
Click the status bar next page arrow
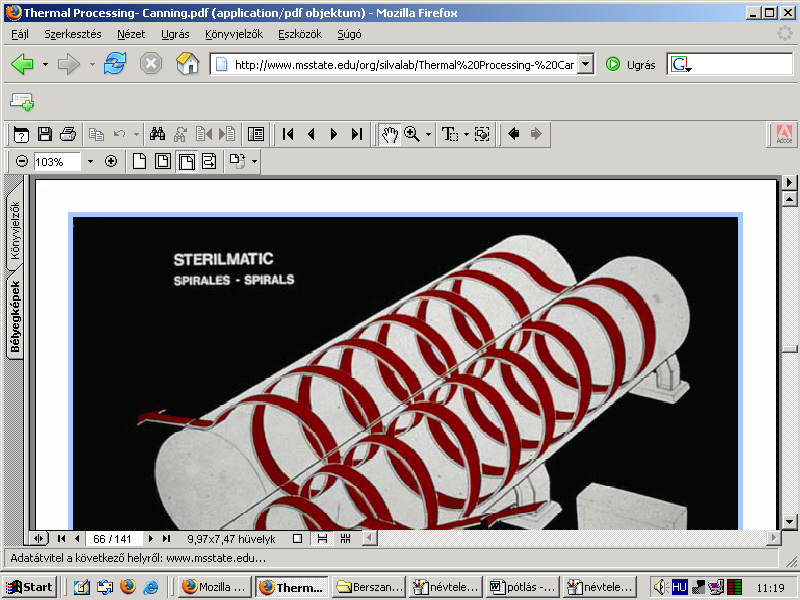(x=151, y=538)
